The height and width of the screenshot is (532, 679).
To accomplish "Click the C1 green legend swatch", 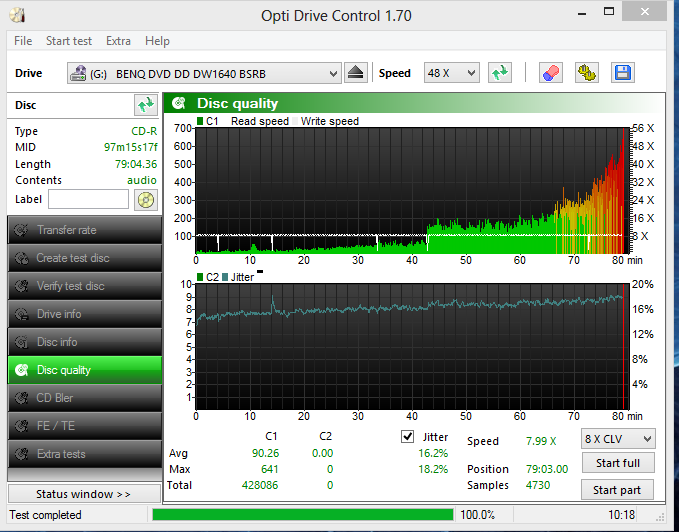I will pyautogui.click(x=200, y=121).
